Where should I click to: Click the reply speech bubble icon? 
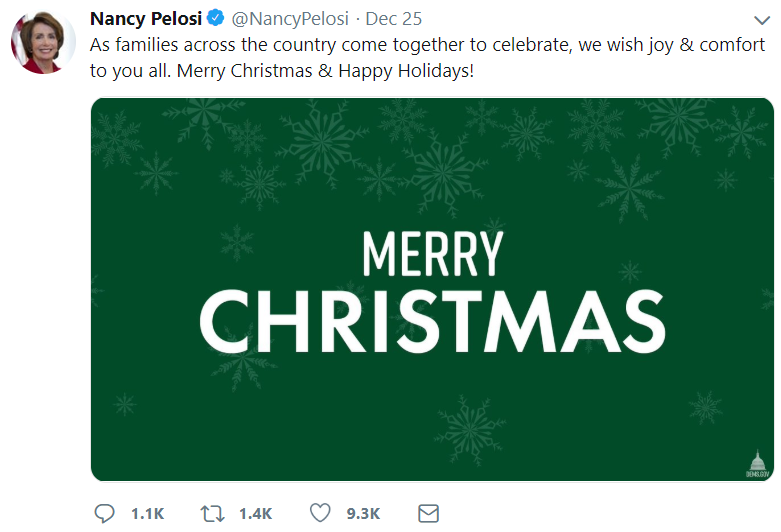105,513
